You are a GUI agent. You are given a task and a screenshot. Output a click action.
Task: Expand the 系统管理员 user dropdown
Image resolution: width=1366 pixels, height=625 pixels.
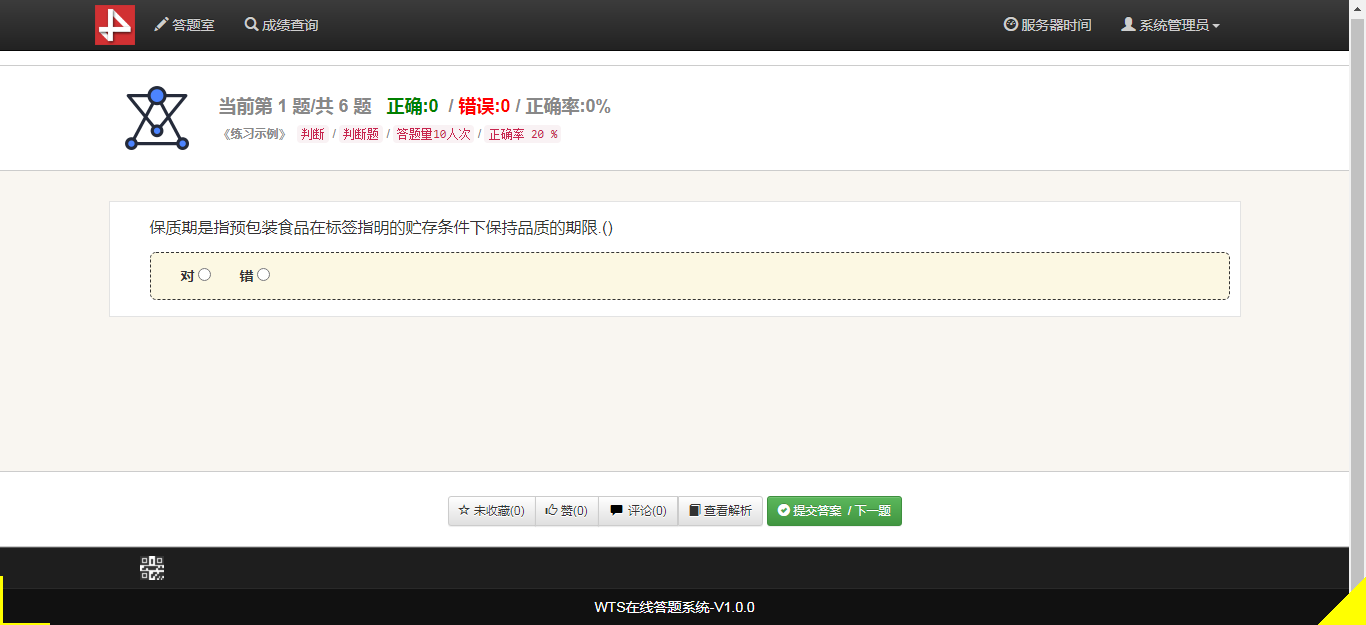1170,25
